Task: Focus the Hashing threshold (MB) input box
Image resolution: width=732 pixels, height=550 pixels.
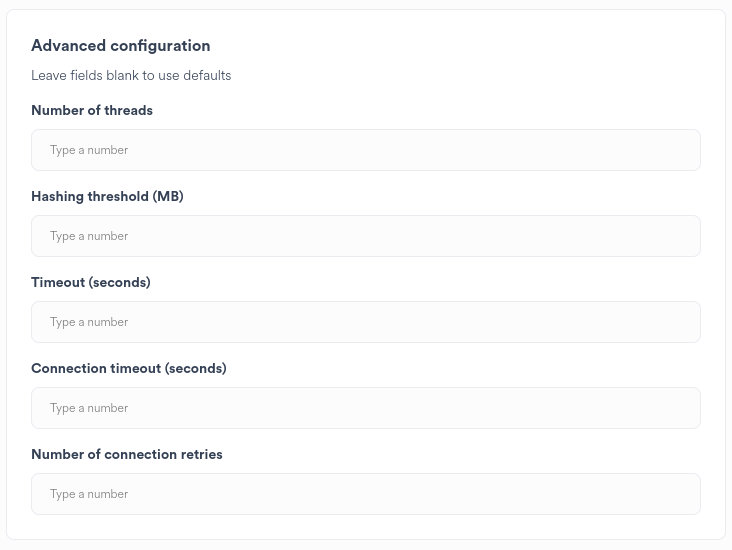Action: [365, 236]
